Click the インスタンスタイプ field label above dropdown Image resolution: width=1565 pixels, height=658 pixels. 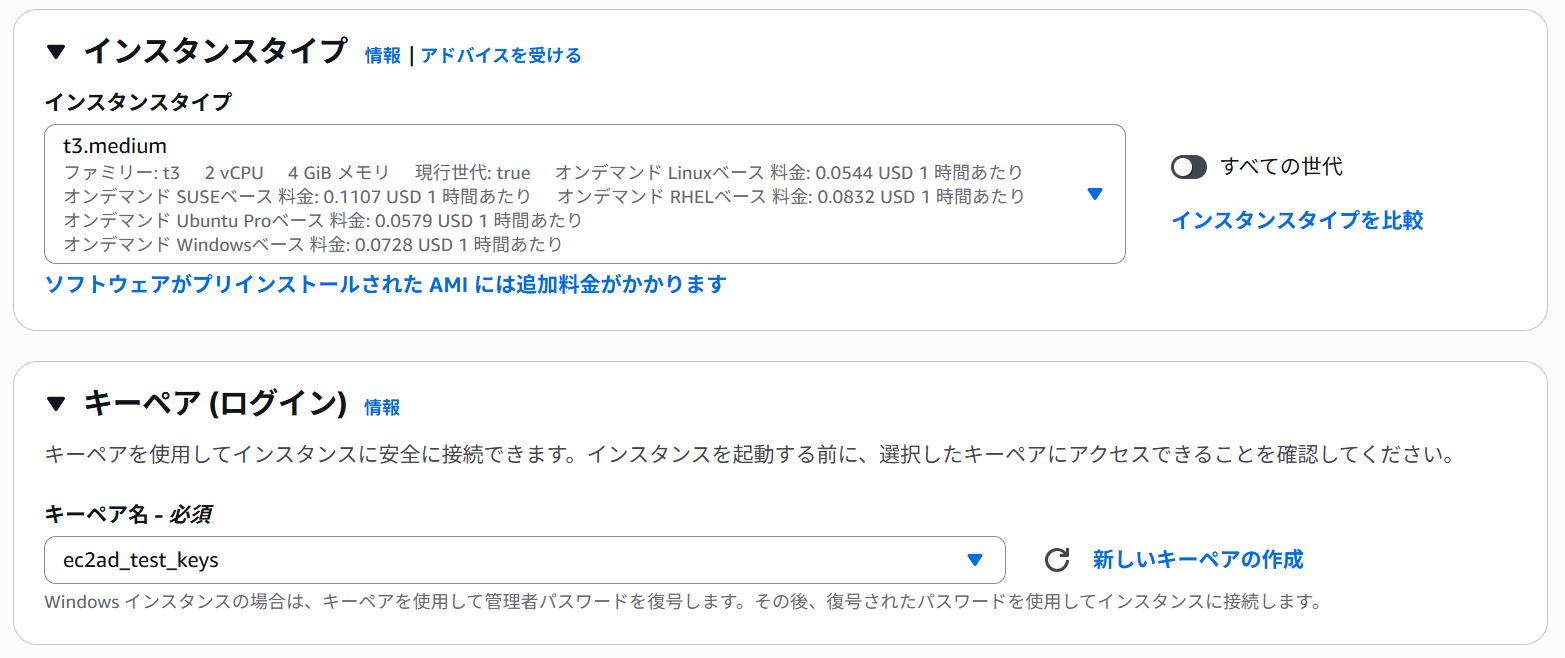138,101
